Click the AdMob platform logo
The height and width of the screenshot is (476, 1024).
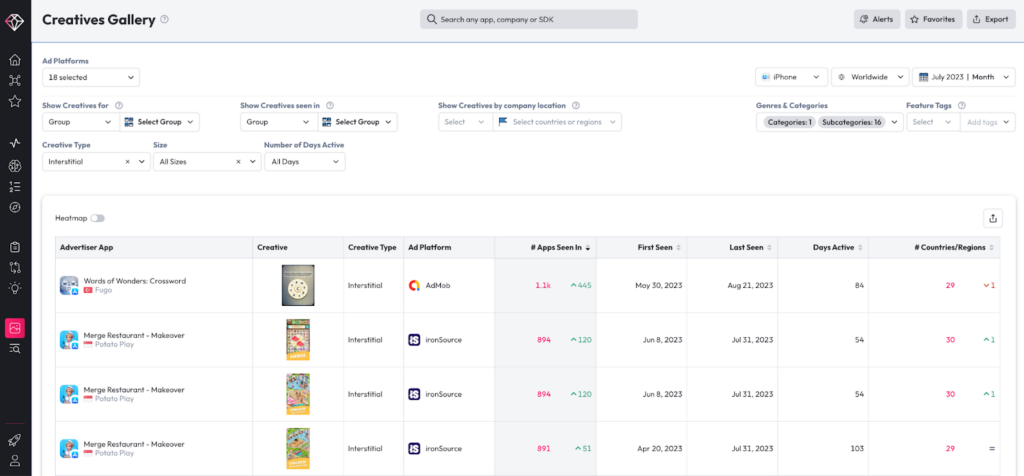(x=414, y=285)
